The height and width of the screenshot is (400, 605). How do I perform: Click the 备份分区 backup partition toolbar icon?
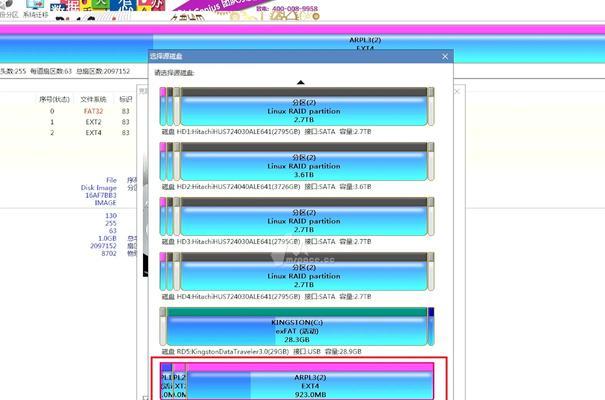pyautogui.click(x=8, y=9)
